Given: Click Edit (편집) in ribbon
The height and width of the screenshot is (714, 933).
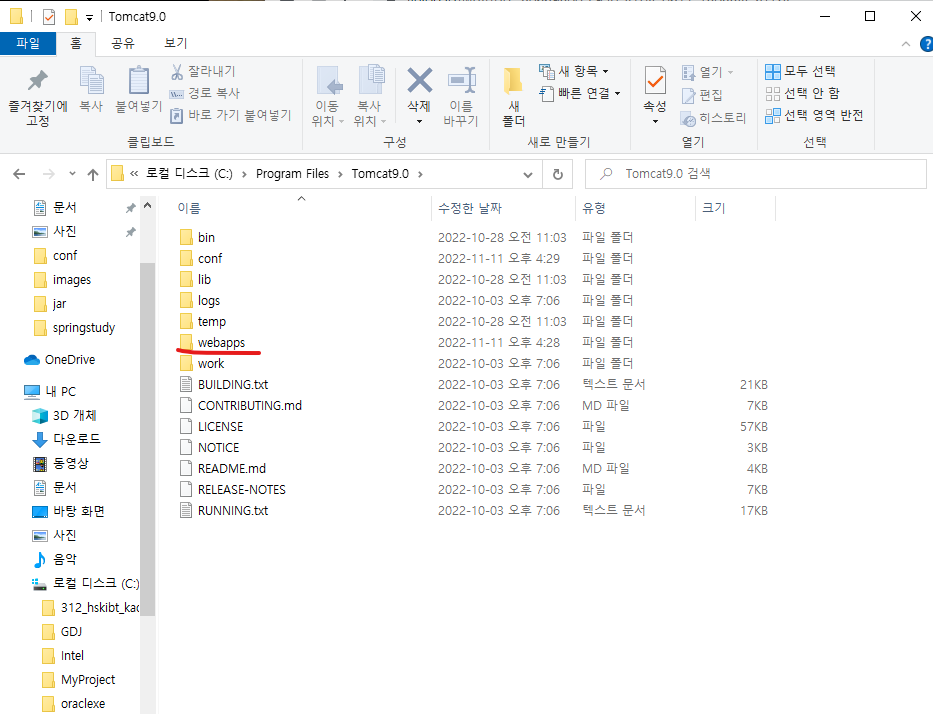Looking at the screenshot, I should 702,95.
